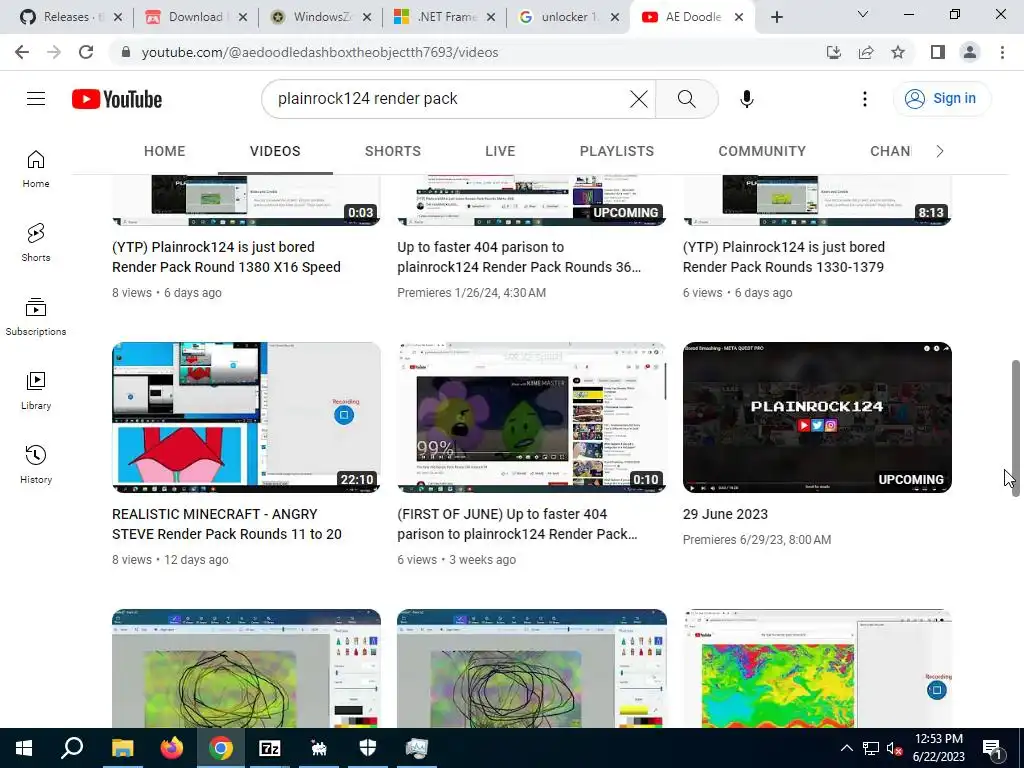Image resolution: width=1024 pixels, height=768 pixels.
Task: Go back in browser
Action: 22,52
